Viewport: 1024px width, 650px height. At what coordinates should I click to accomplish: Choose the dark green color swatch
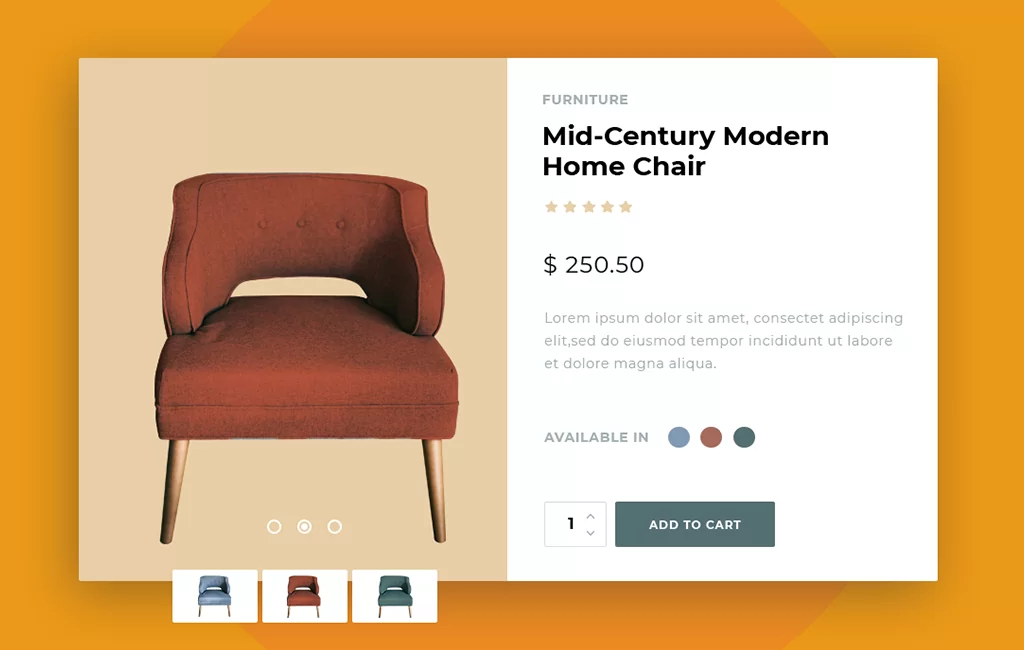click(744, 437)
